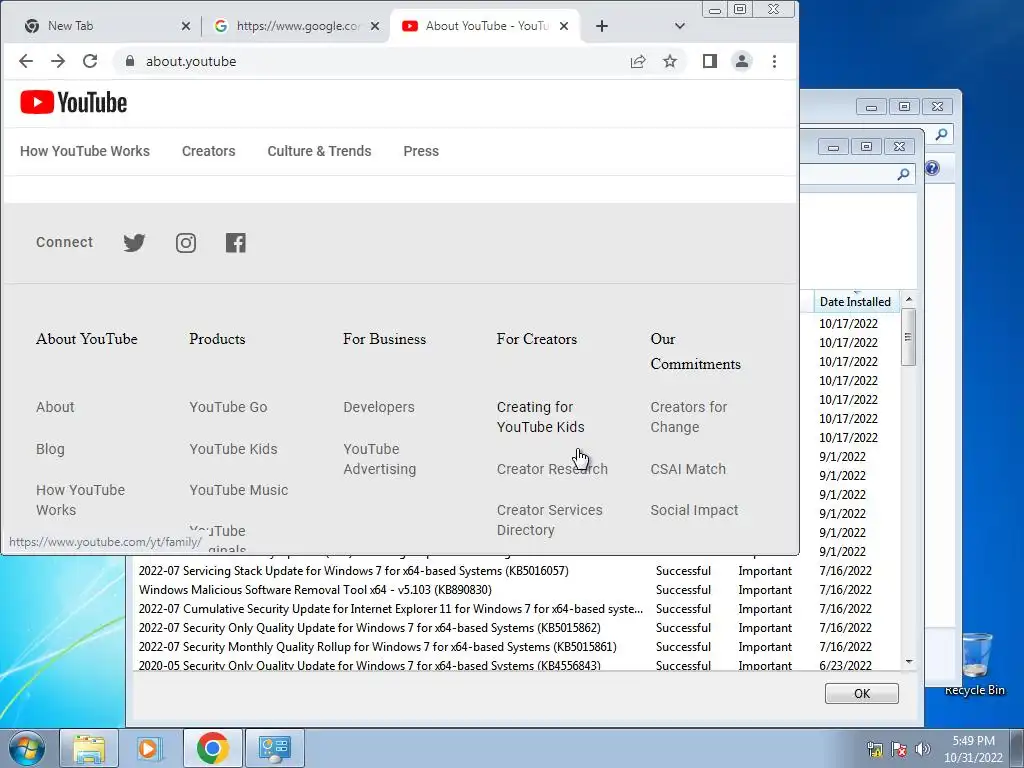Open Windows Explorer from taskbar
This screenshot has height=768, width=1024.
pyautogui.click(x=89, y=748)
